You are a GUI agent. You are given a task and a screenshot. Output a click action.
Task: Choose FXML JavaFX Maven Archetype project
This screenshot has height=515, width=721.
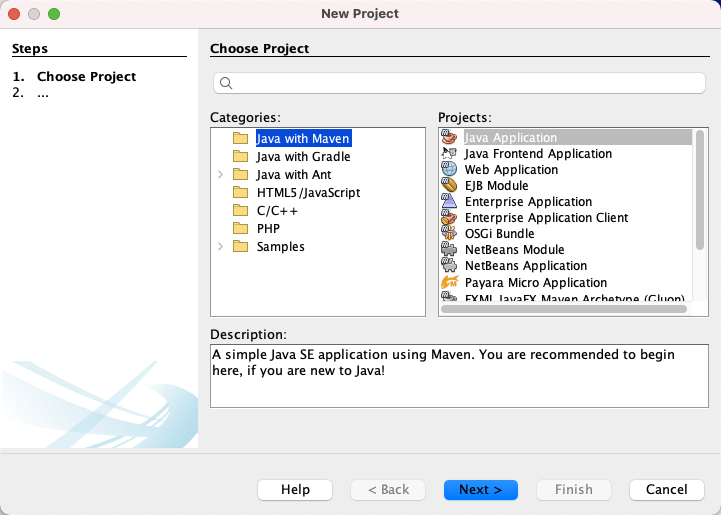[574, 298]
